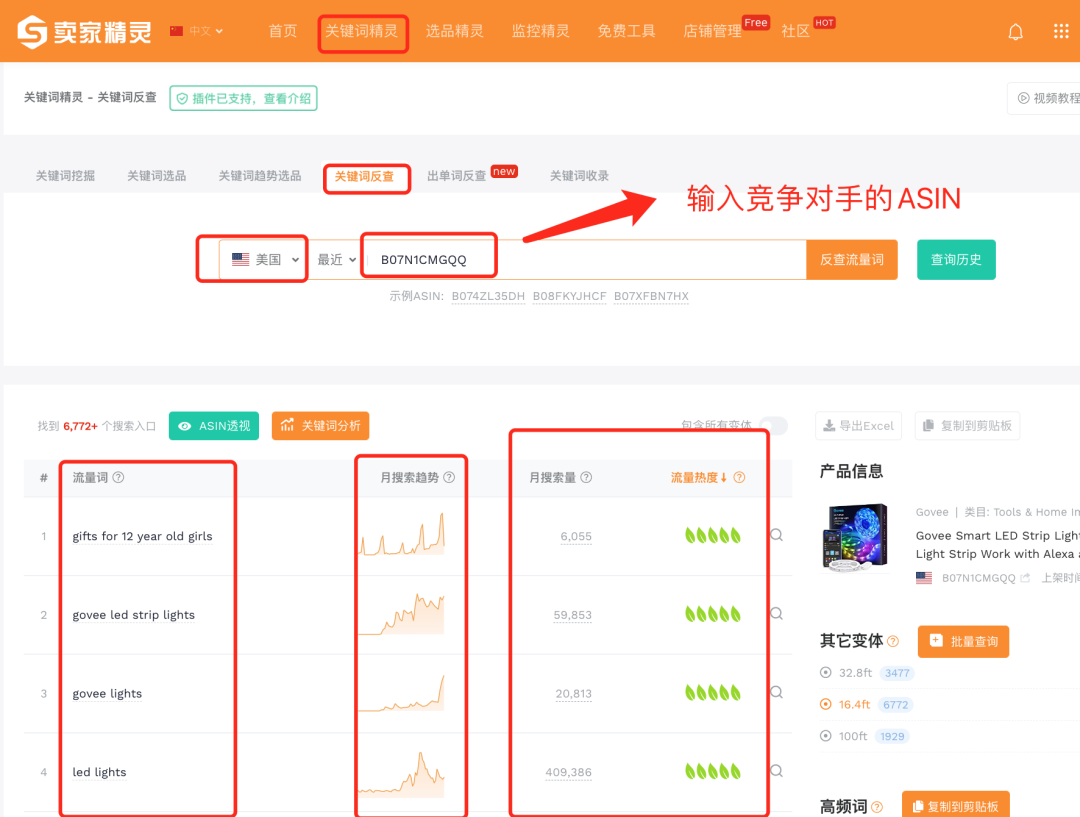
Task: Open the 选品精灵 menu item
Action: (455, 31)
